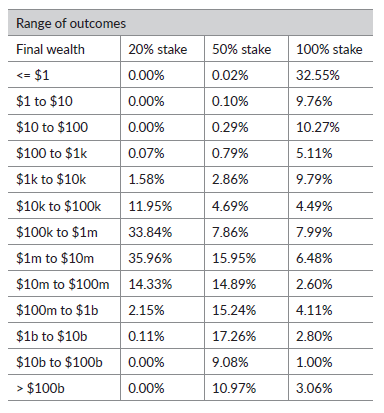The height and width of the screenshot is (413, 384).
Task: Select the > $100b row label
Action: 40,388
